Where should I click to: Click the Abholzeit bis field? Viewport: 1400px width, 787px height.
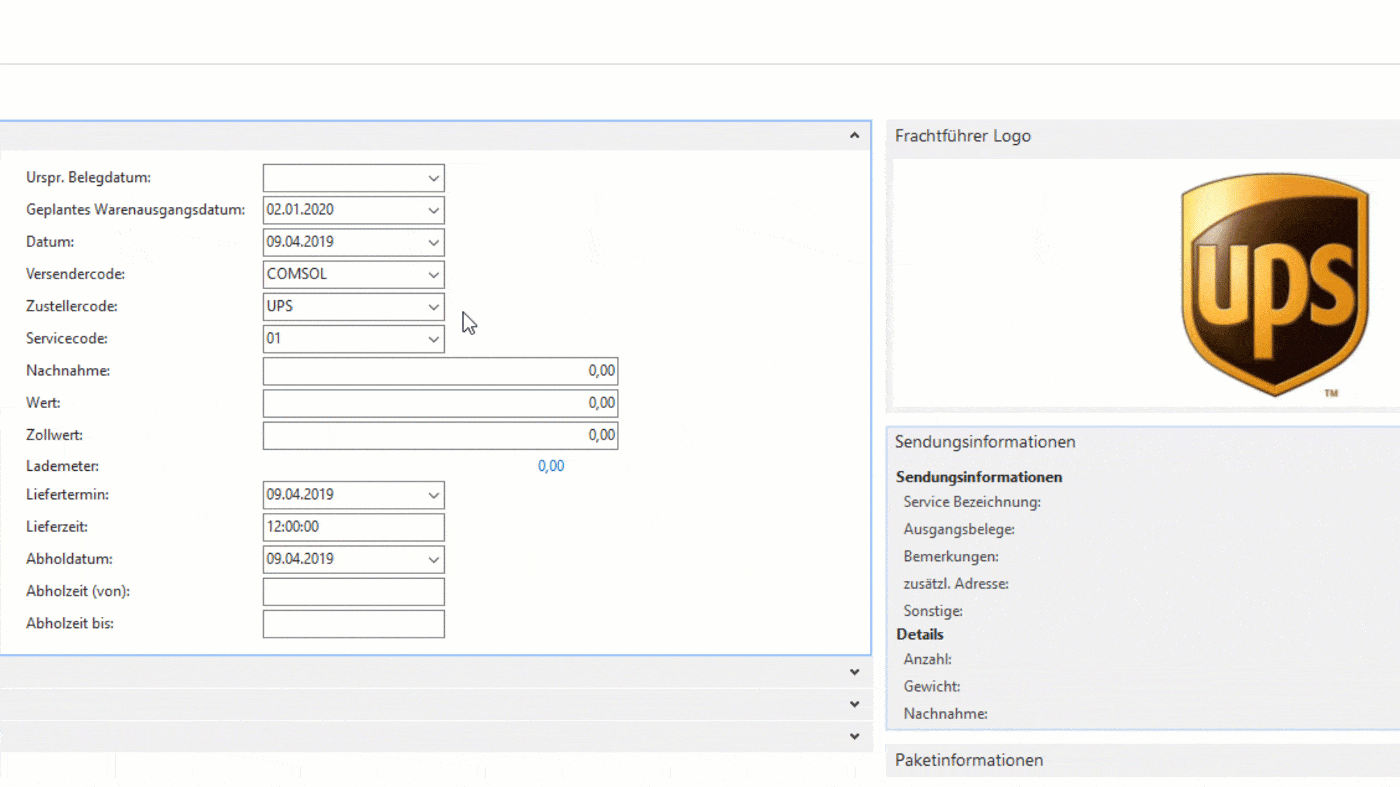(353, 623)
